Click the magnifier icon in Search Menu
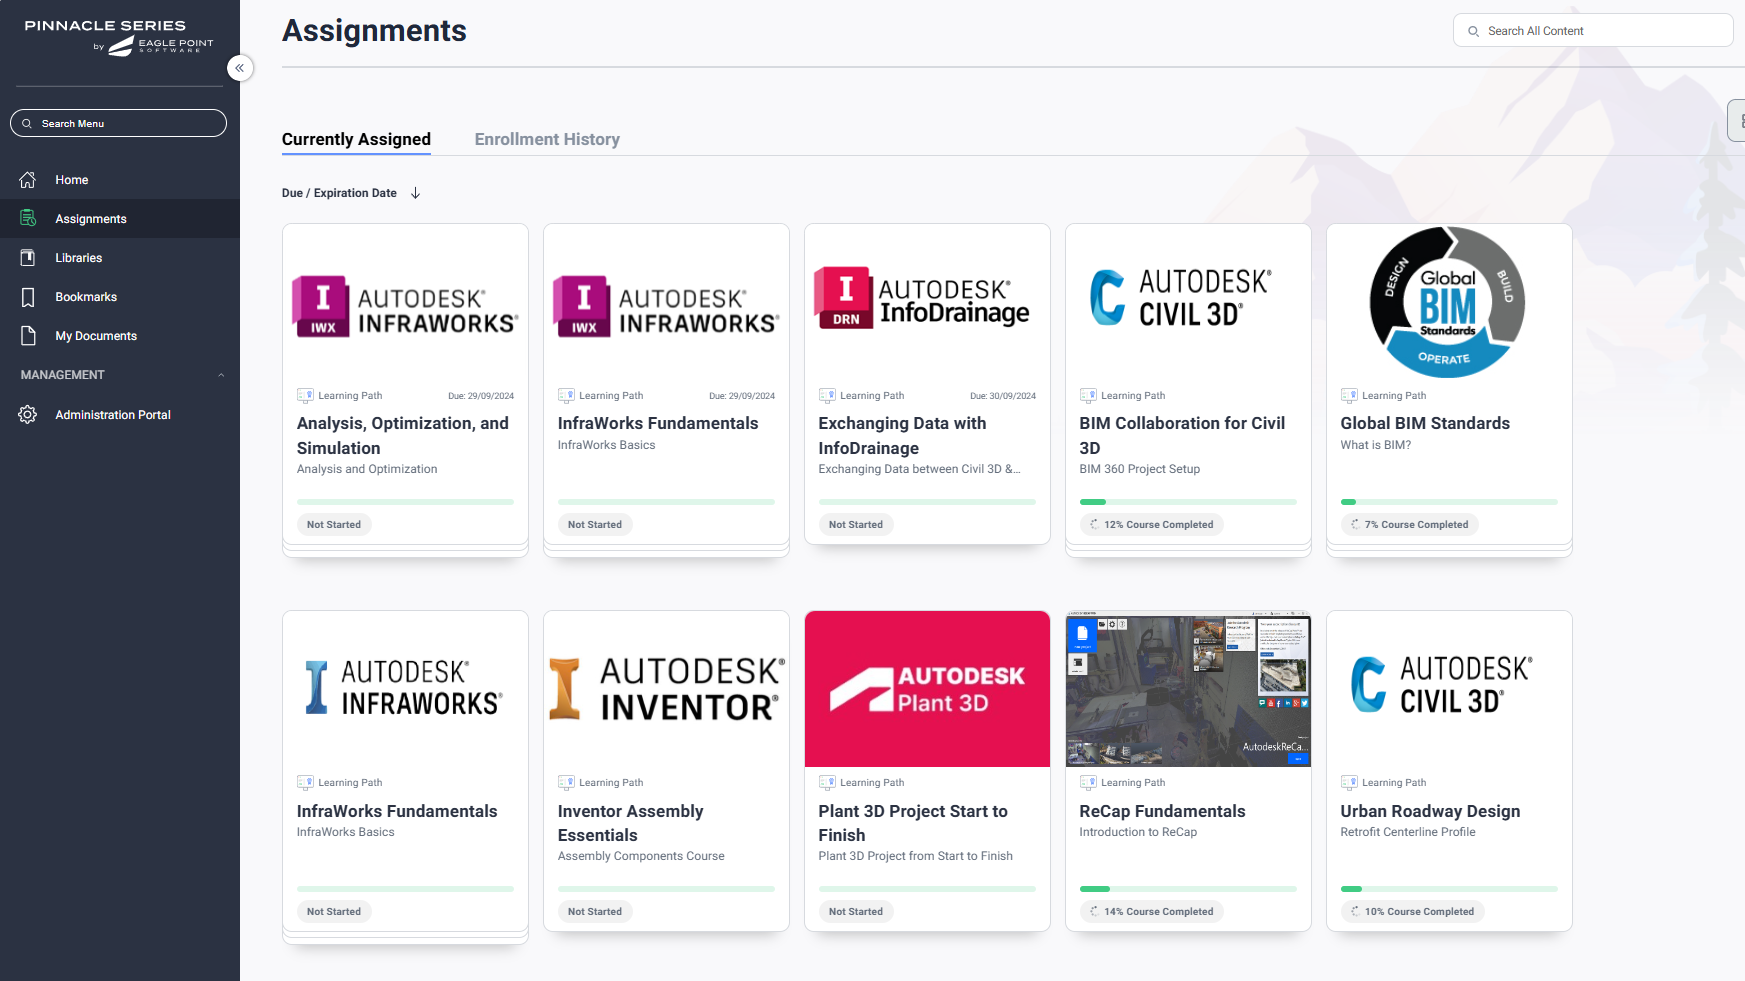The width and height of the screenshot is (1745, 981). 27,124
